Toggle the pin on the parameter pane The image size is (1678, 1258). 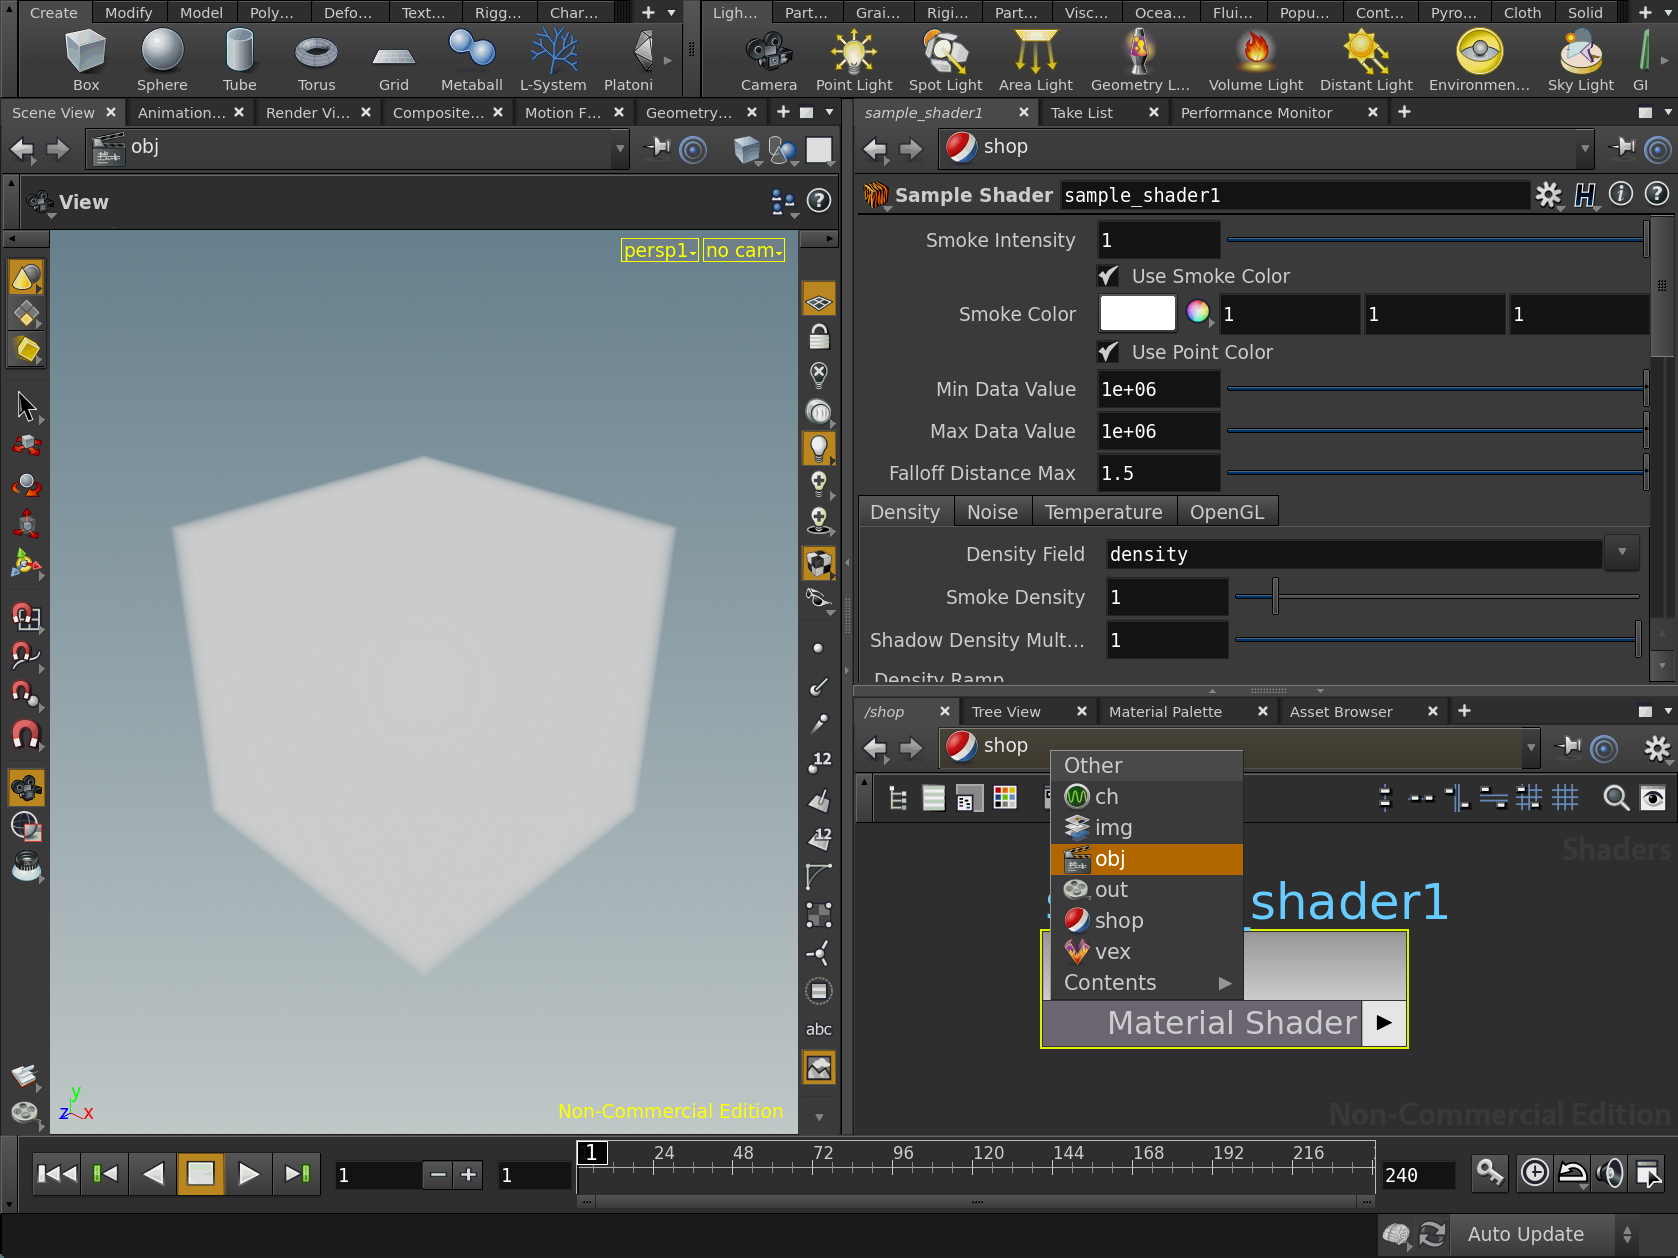1621,148
